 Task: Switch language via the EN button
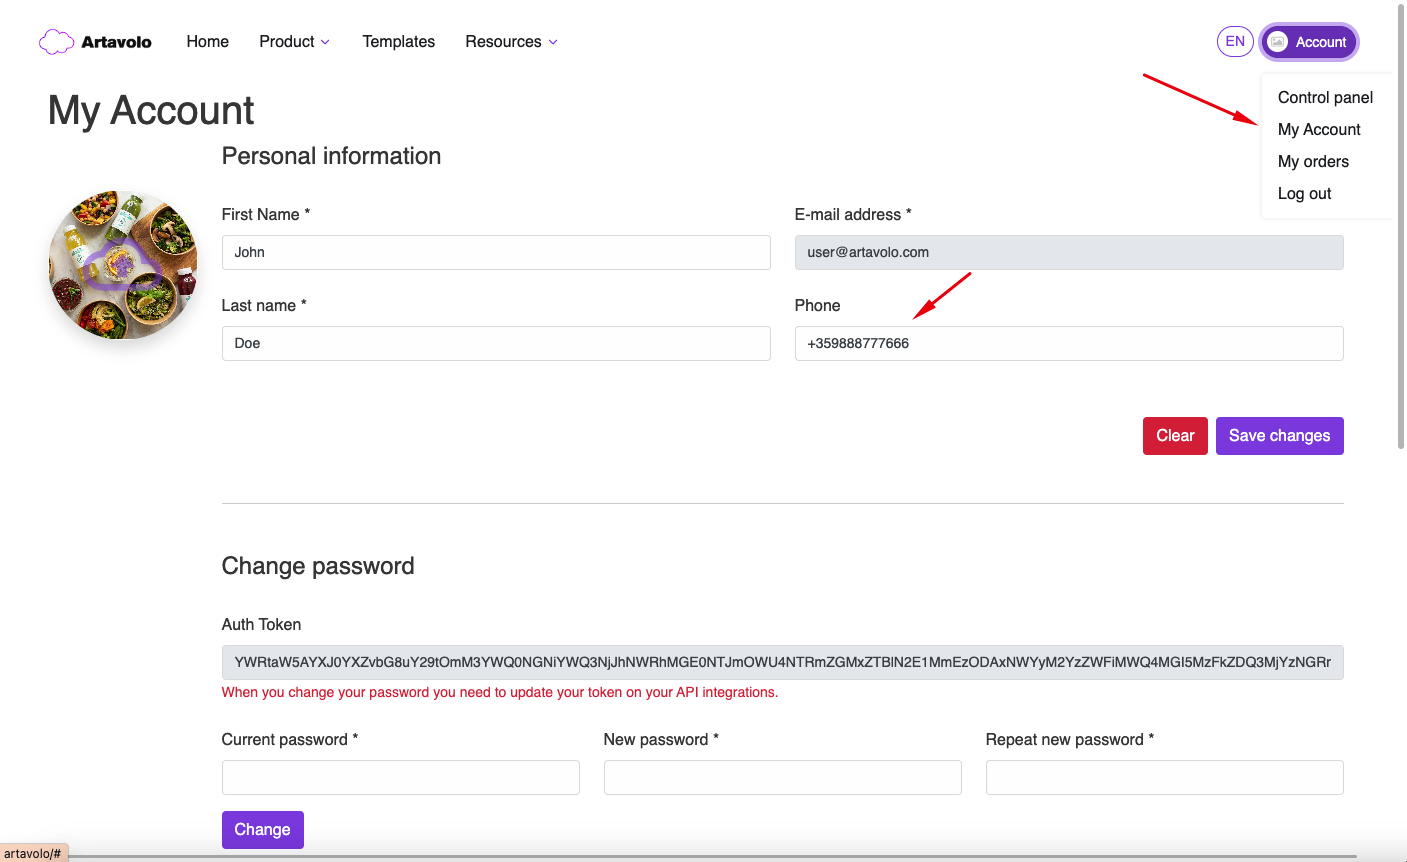(1235, 41)
